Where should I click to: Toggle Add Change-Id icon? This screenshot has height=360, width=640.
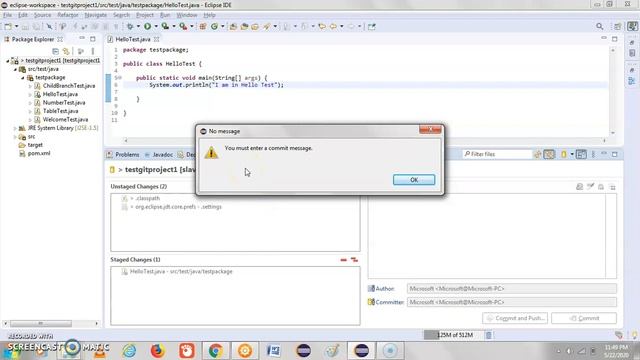[x=601, y=187]
